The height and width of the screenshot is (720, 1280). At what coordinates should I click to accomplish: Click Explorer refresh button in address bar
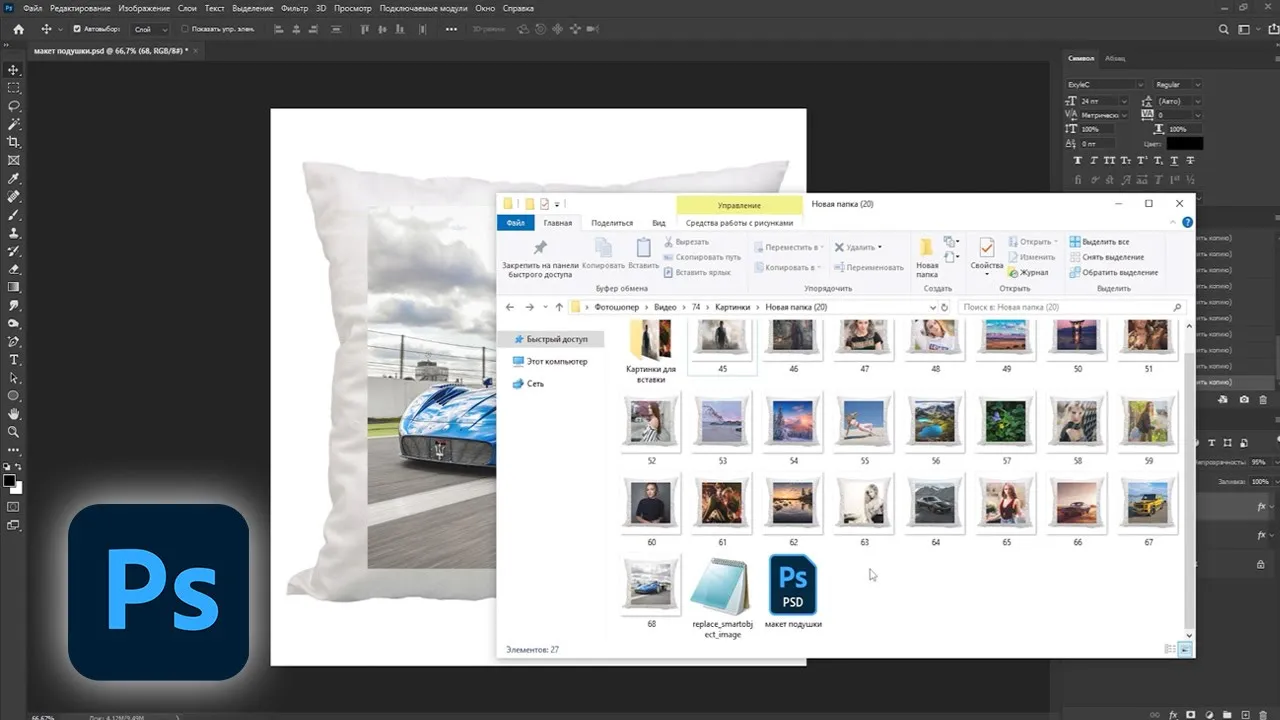(x=945, y=307)
